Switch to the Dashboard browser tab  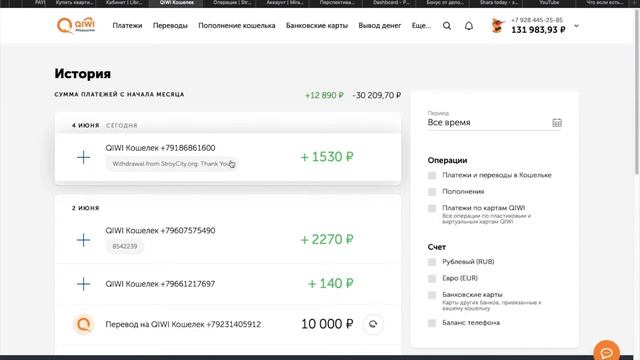(391, 3)
